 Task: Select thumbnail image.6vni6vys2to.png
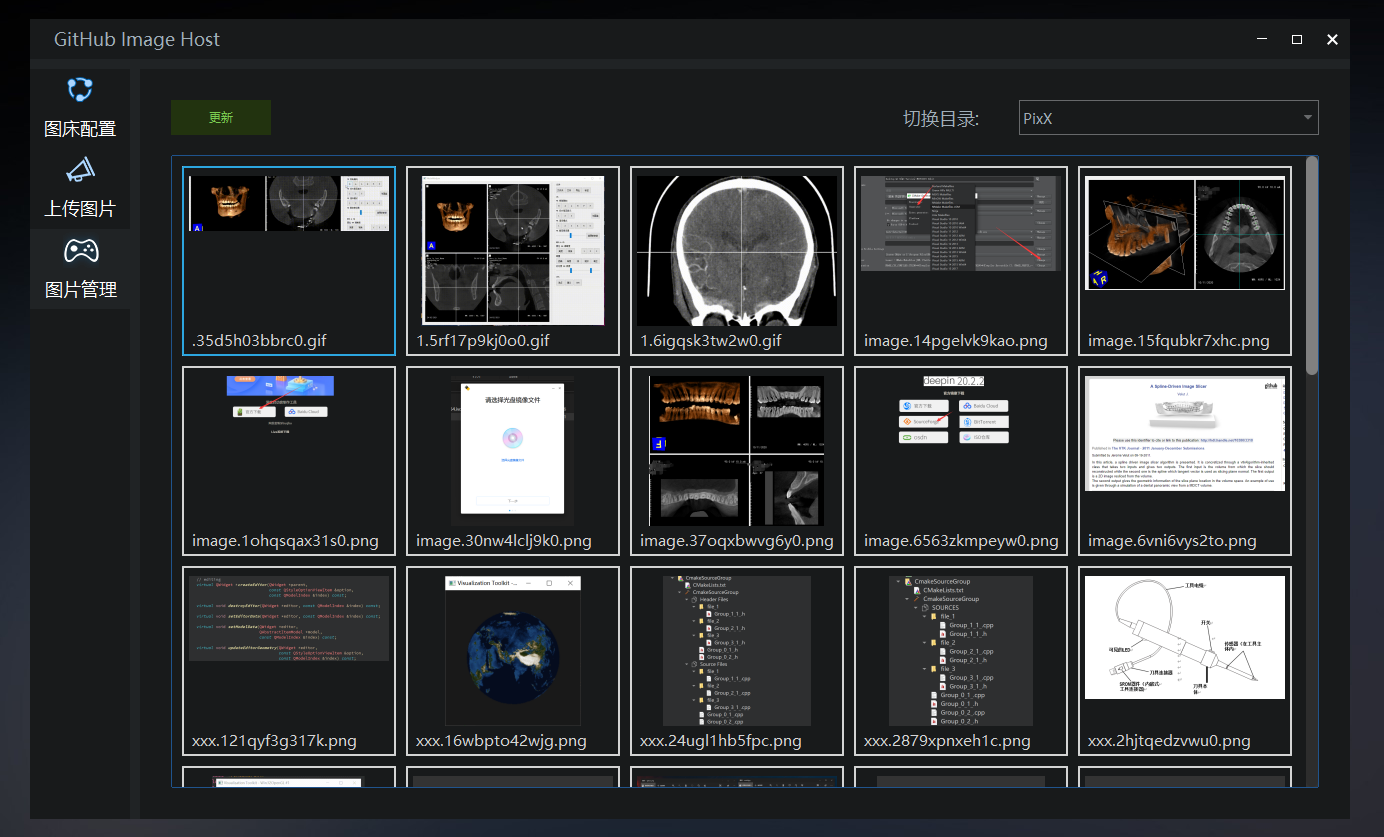point(1185,461)
